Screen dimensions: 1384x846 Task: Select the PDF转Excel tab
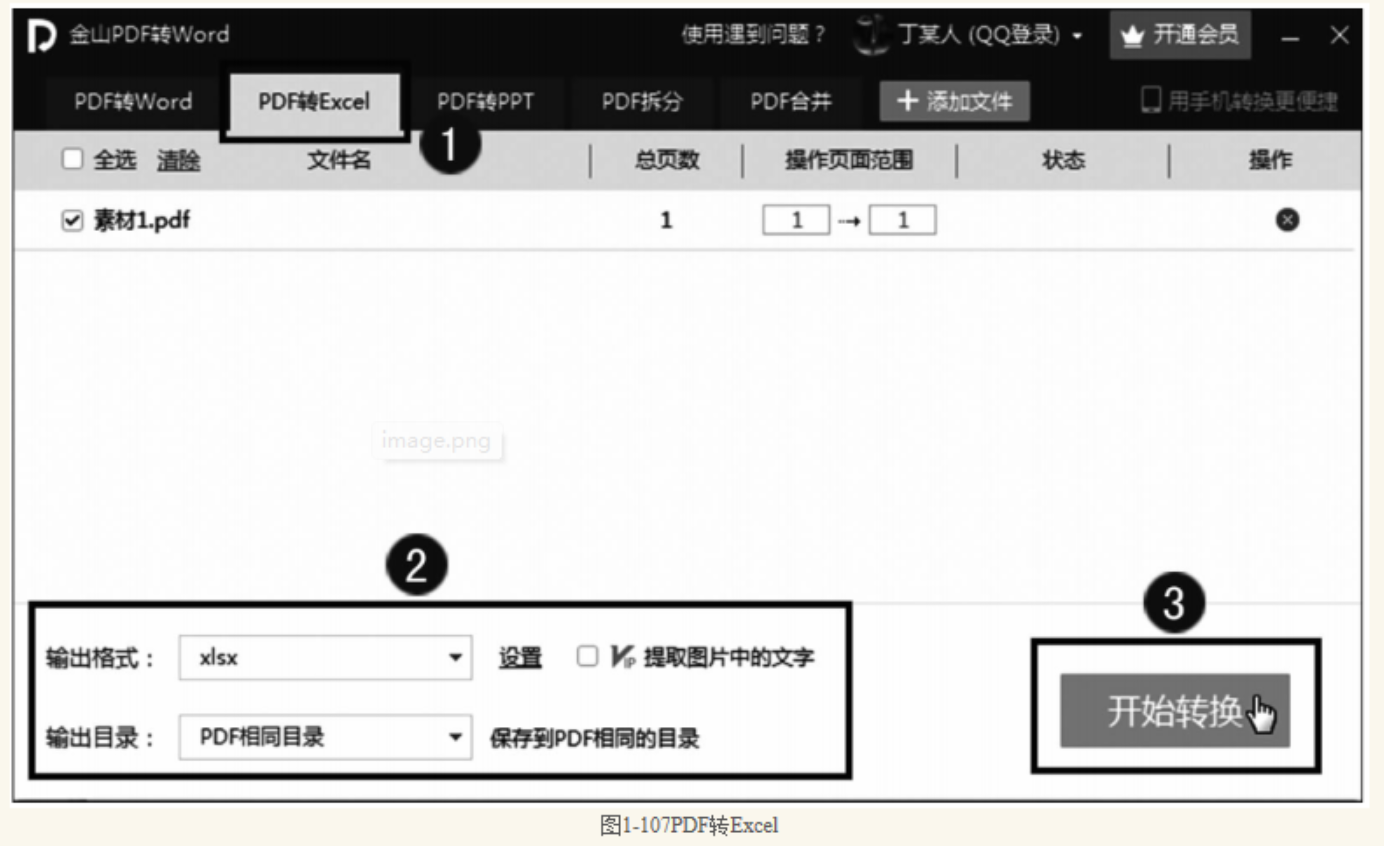314,101
